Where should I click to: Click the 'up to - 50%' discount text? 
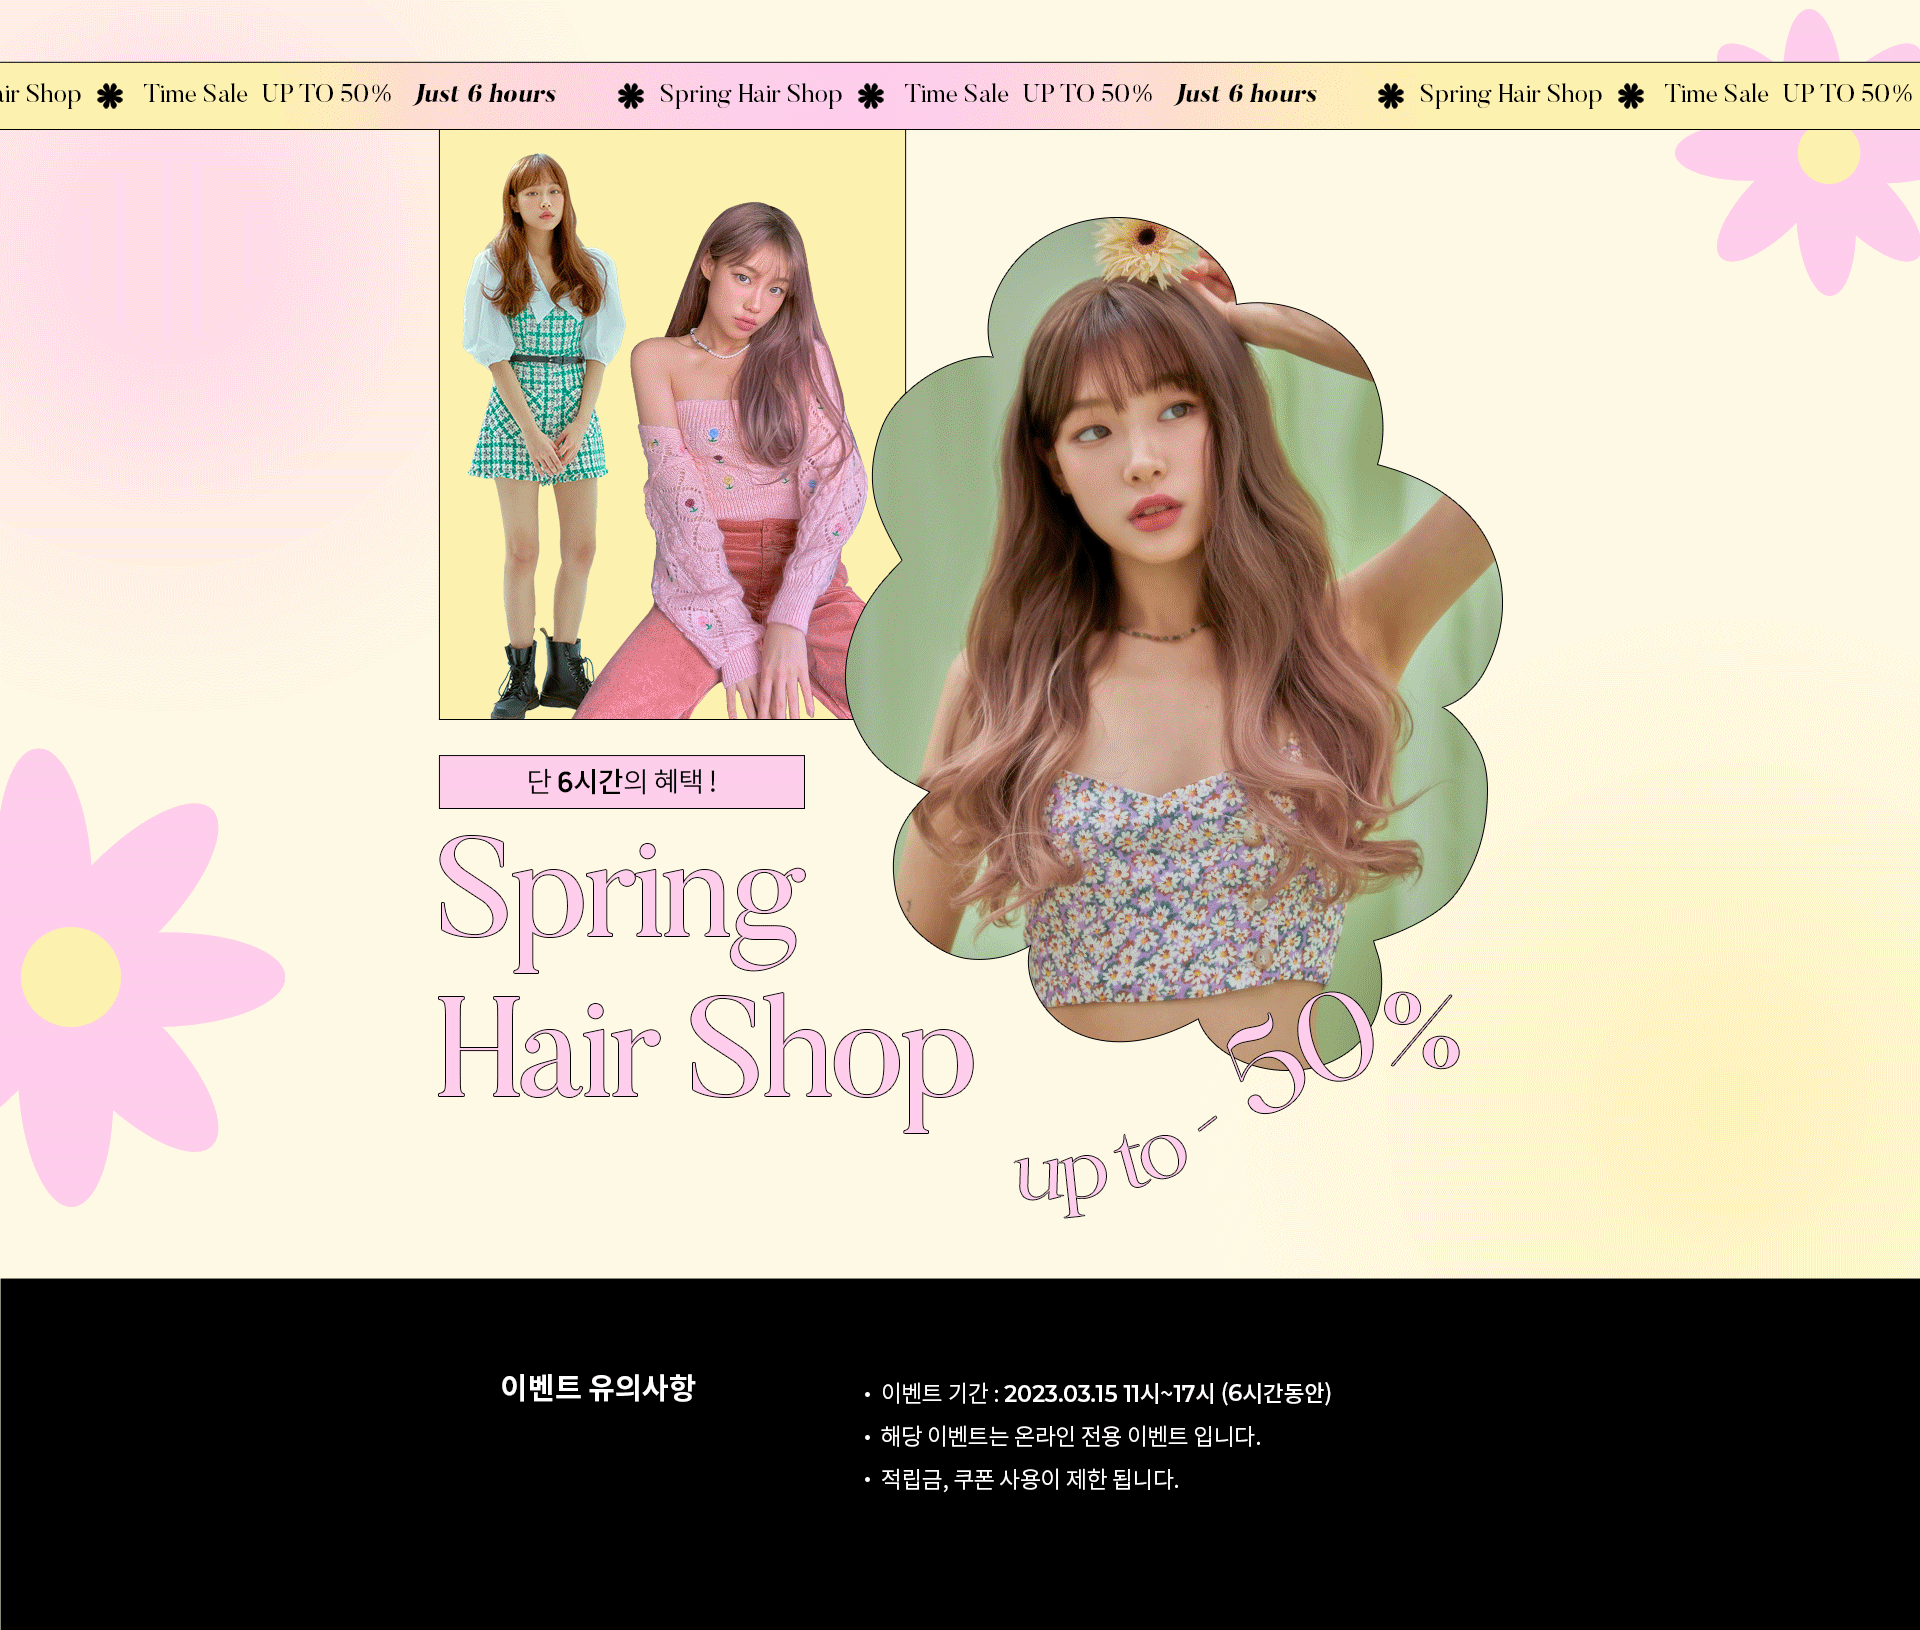(1237, 1104)
